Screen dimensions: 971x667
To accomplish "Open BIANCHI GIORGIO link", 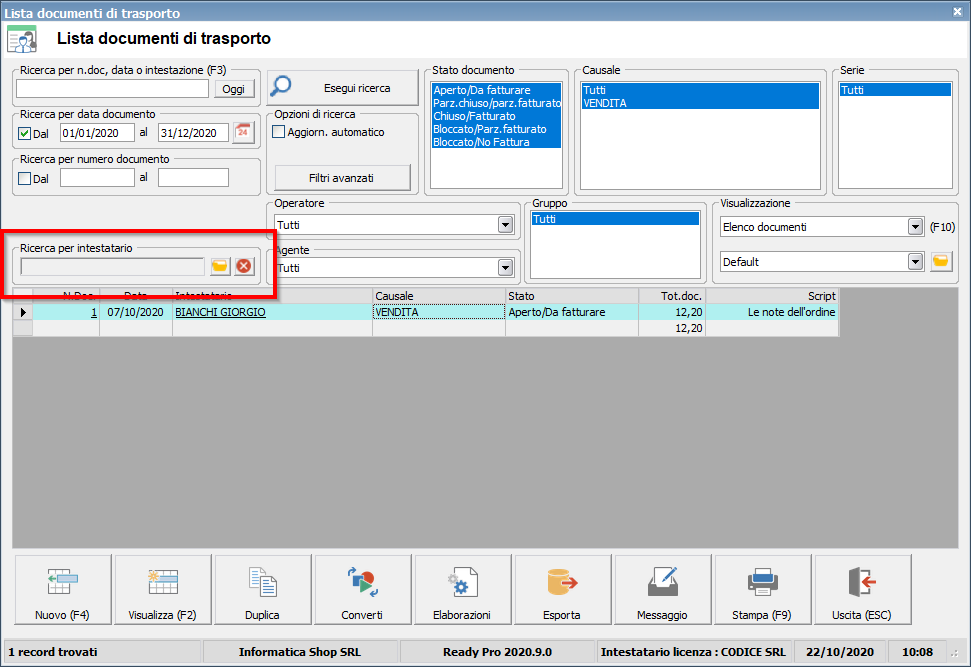I will click(220, 312).
